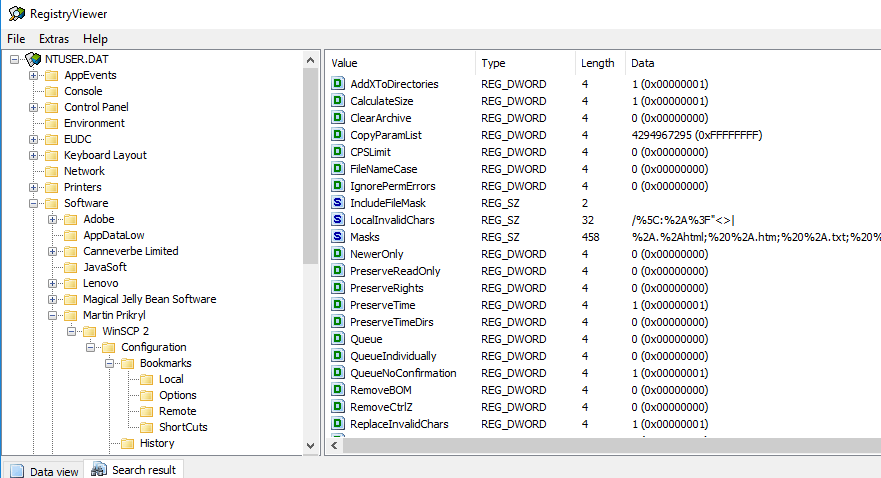Open the Extras menu
Viewport: 881px width, 478px height.
coord(54,39)
